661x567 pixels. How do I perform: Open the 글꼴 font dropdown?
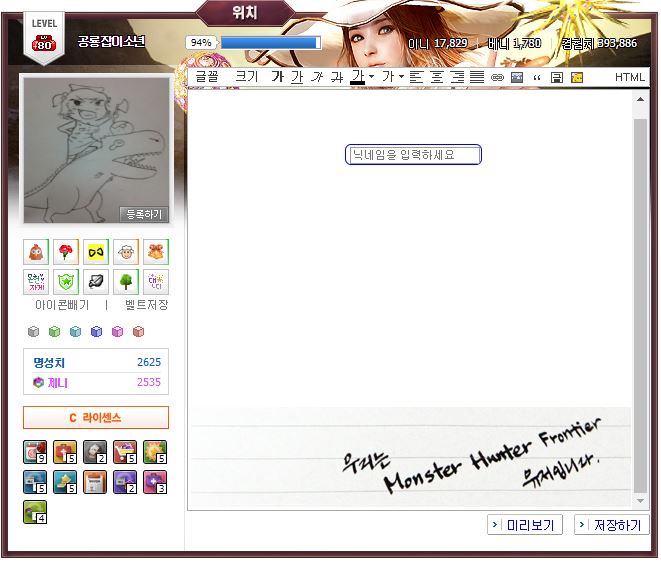click(207, 77)
